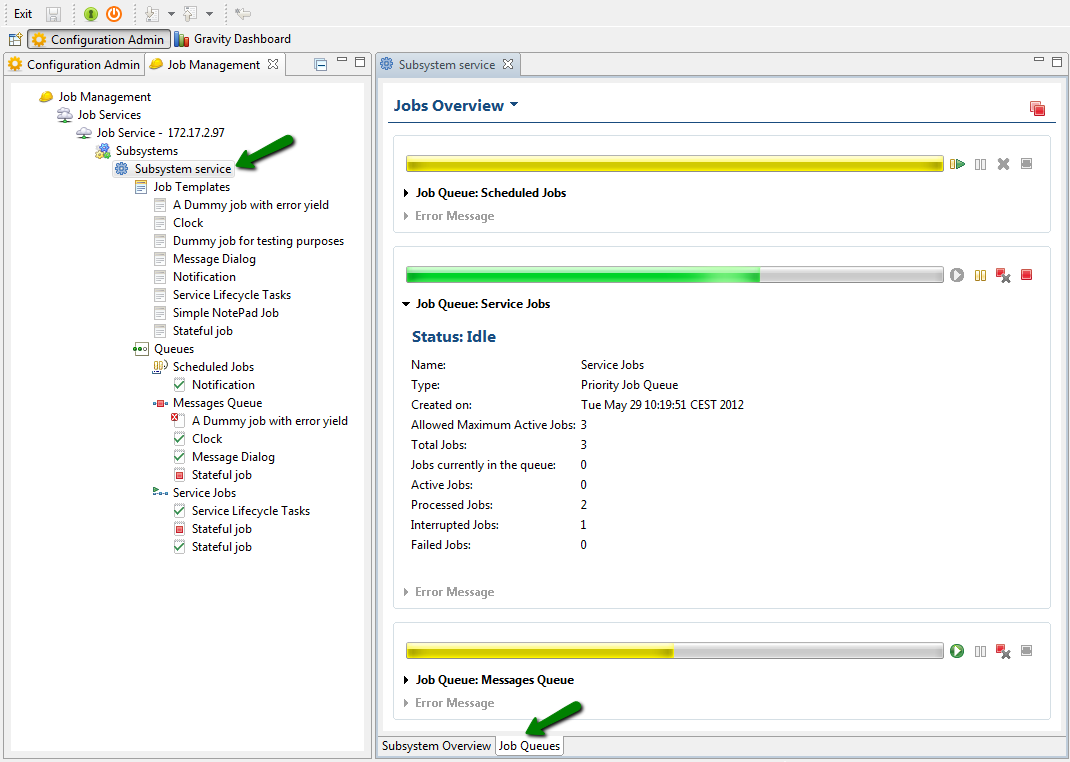Open the Jobs Overview dropdown arrow
This screenshot has width=1070, height=762.
click(x=514, y=105)
